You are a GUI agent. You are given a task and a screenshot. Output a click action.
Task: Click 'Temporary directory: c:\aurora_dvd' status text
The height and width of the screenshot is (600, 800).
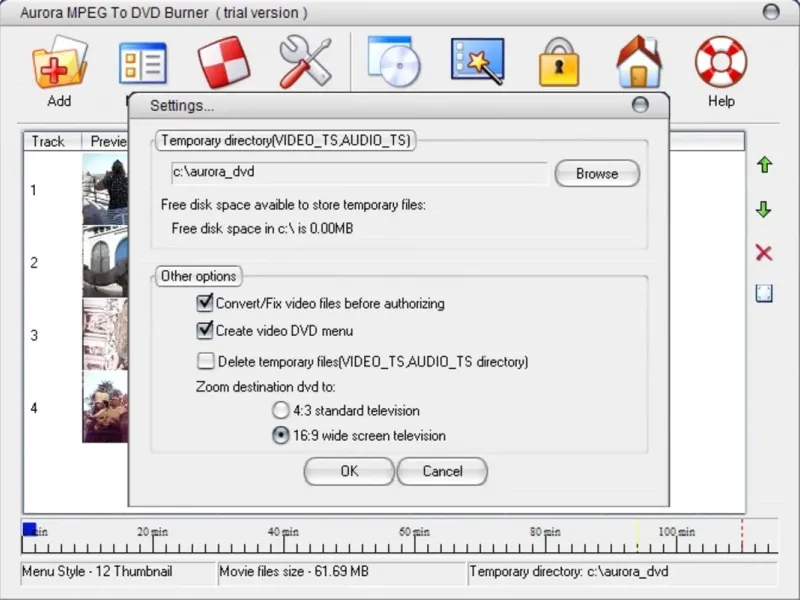pos(569,571)
